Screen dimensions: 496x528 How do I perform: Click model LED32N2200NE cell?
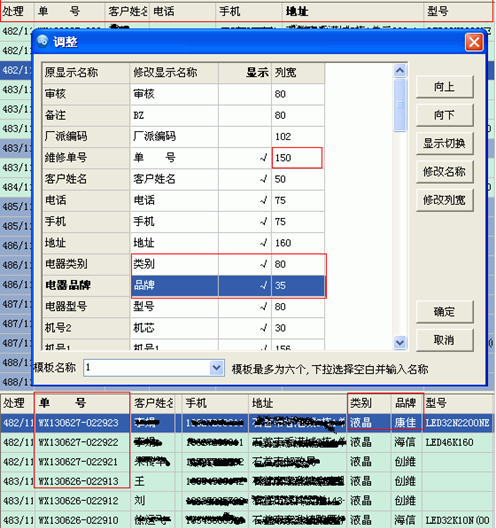tap(458, 423)
